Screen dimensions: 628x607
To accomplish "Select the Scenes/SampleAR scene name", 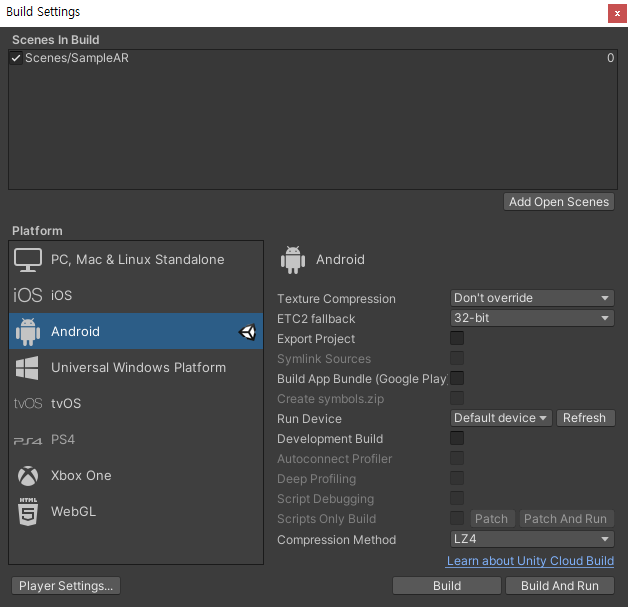I will coord(77,58).
